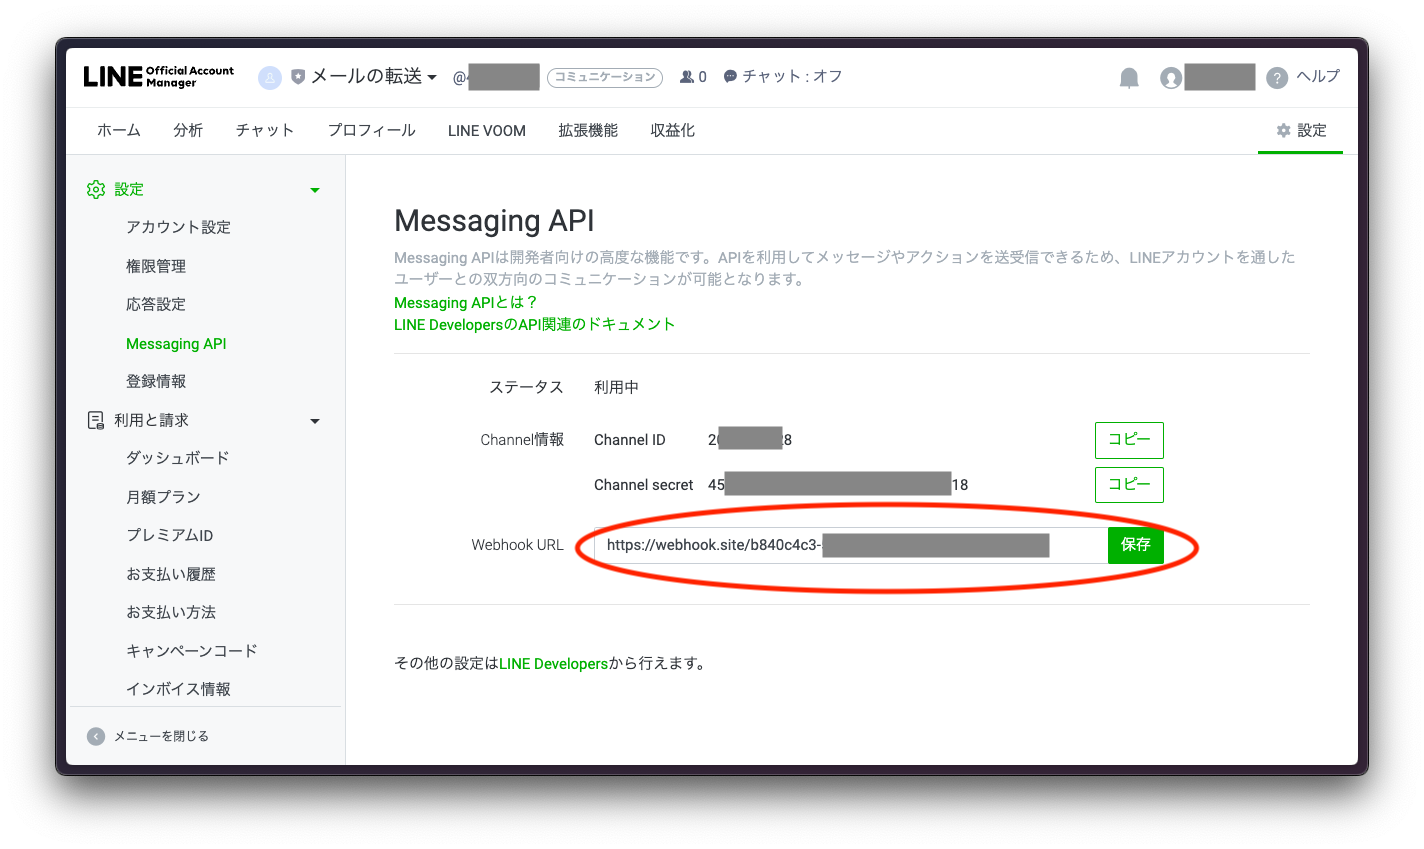
Task: Switch to the 分析 tab
Action: [x=188, y=130]
